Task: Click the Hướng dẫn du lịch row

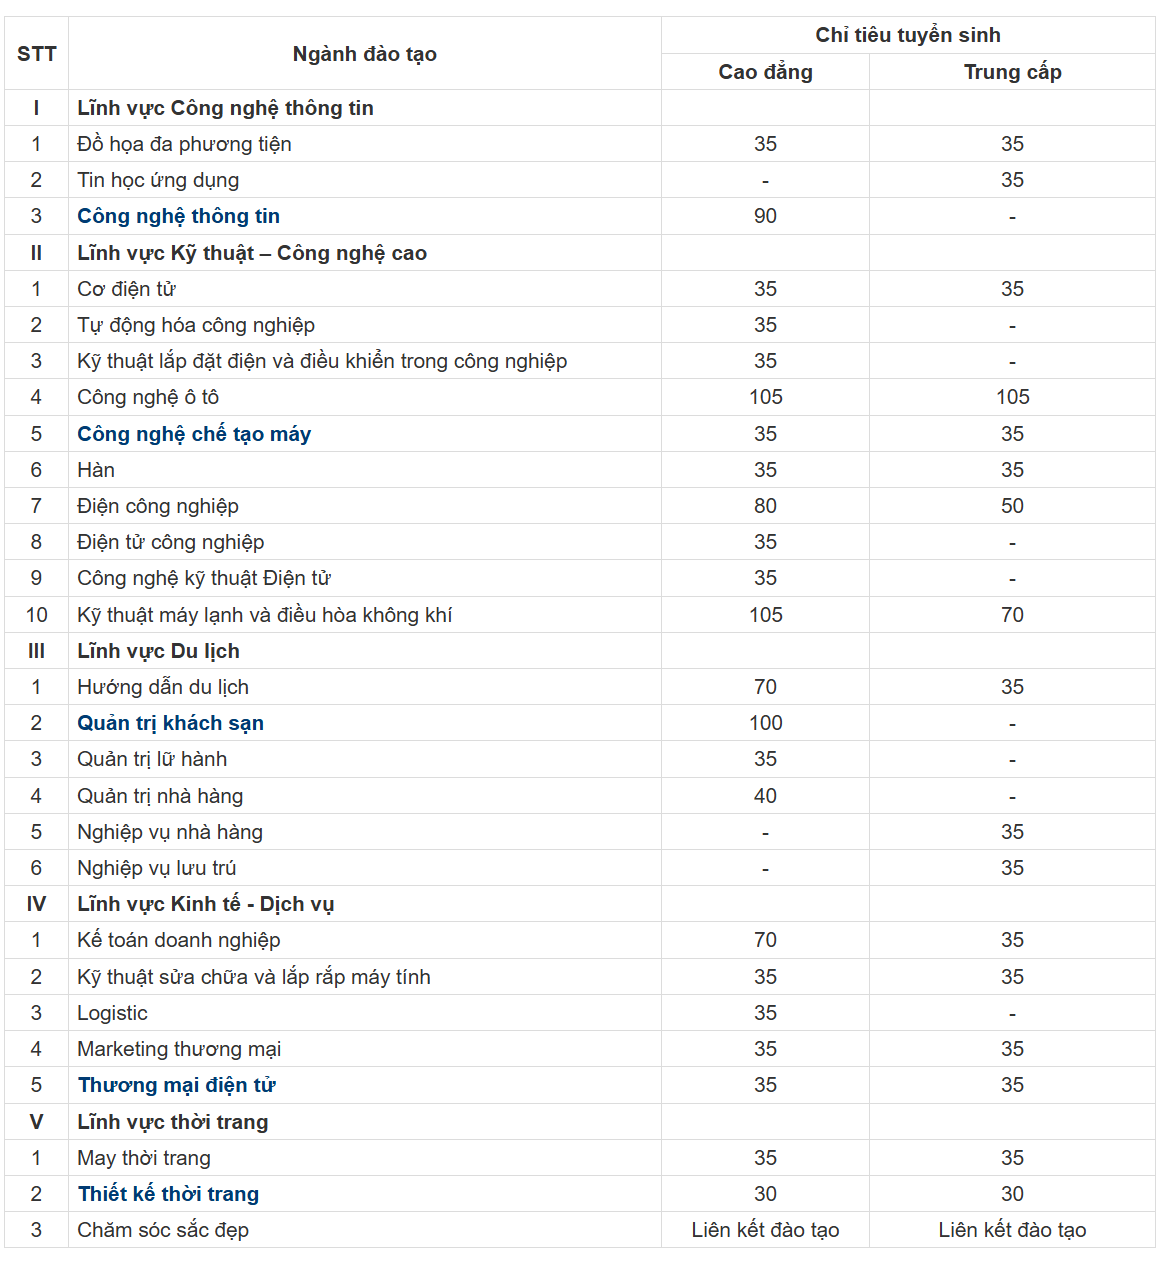Action: (163, 687)
